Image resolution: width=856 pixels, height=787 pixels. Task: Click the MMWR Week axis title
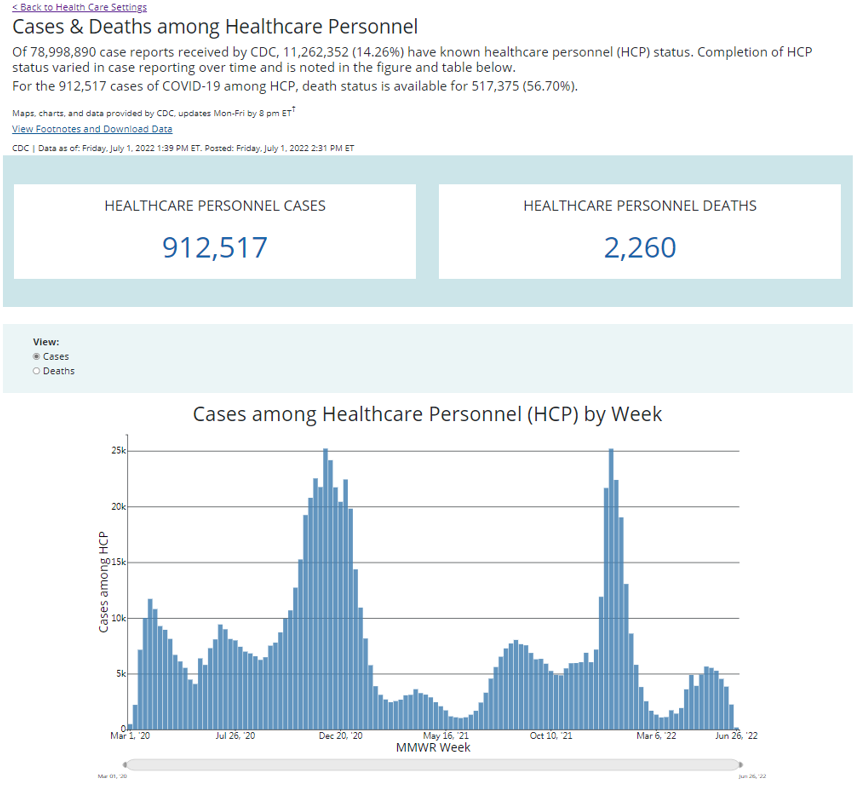(x=432, y=748)
